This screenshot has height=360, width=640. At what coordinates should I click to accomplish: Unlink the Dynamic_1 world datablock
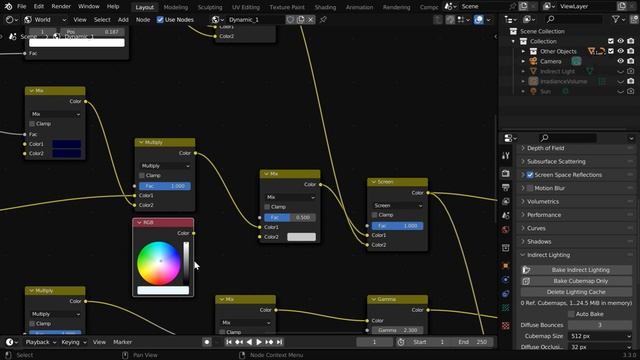311,20
